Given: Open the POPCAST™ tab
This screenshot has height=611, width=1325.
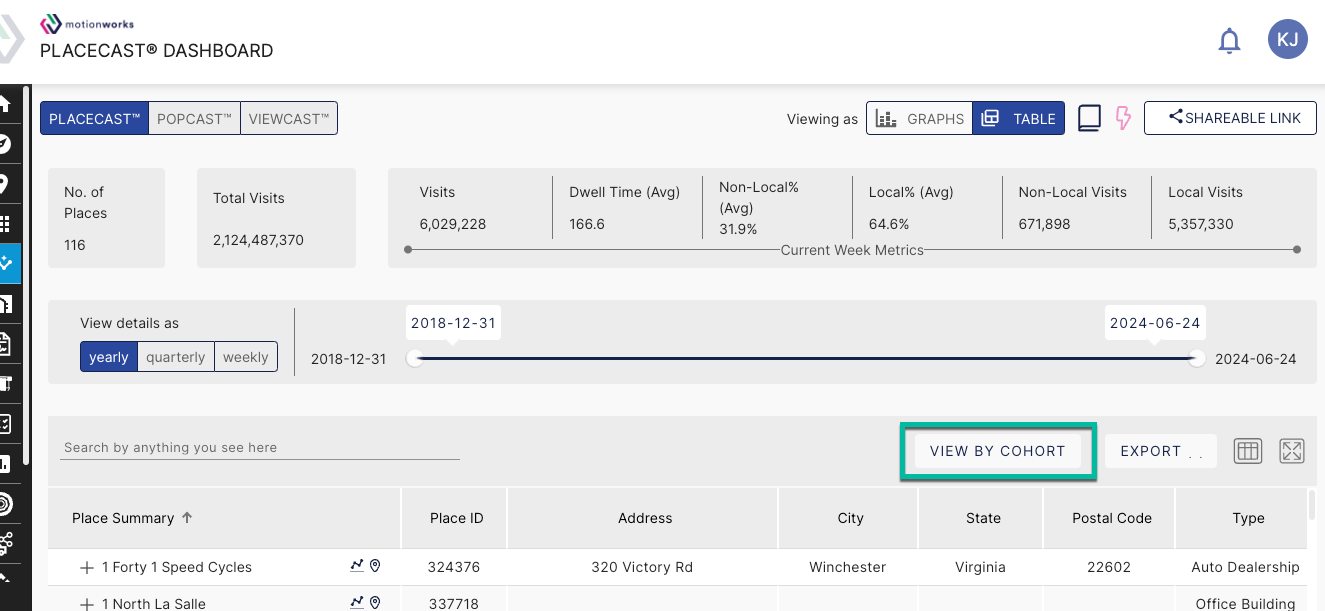Looking at the screenshot, I should 194,118.
